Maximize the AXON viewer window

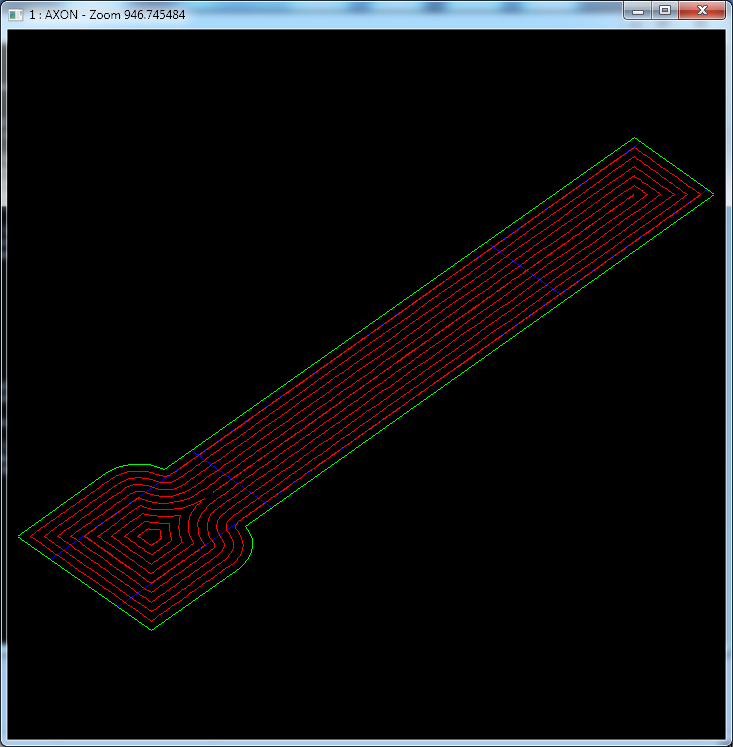[664, 10]
